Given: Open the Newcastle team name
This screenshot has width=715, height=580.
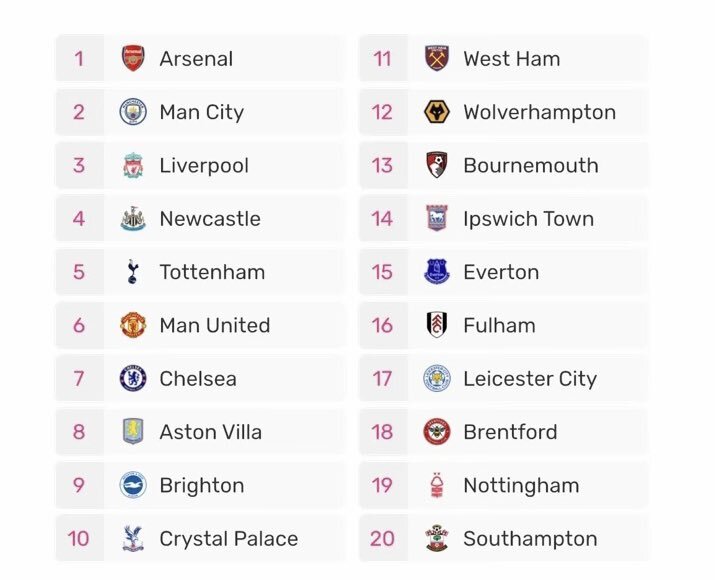Looking at the screenshot, I should [x=210, y=219].
